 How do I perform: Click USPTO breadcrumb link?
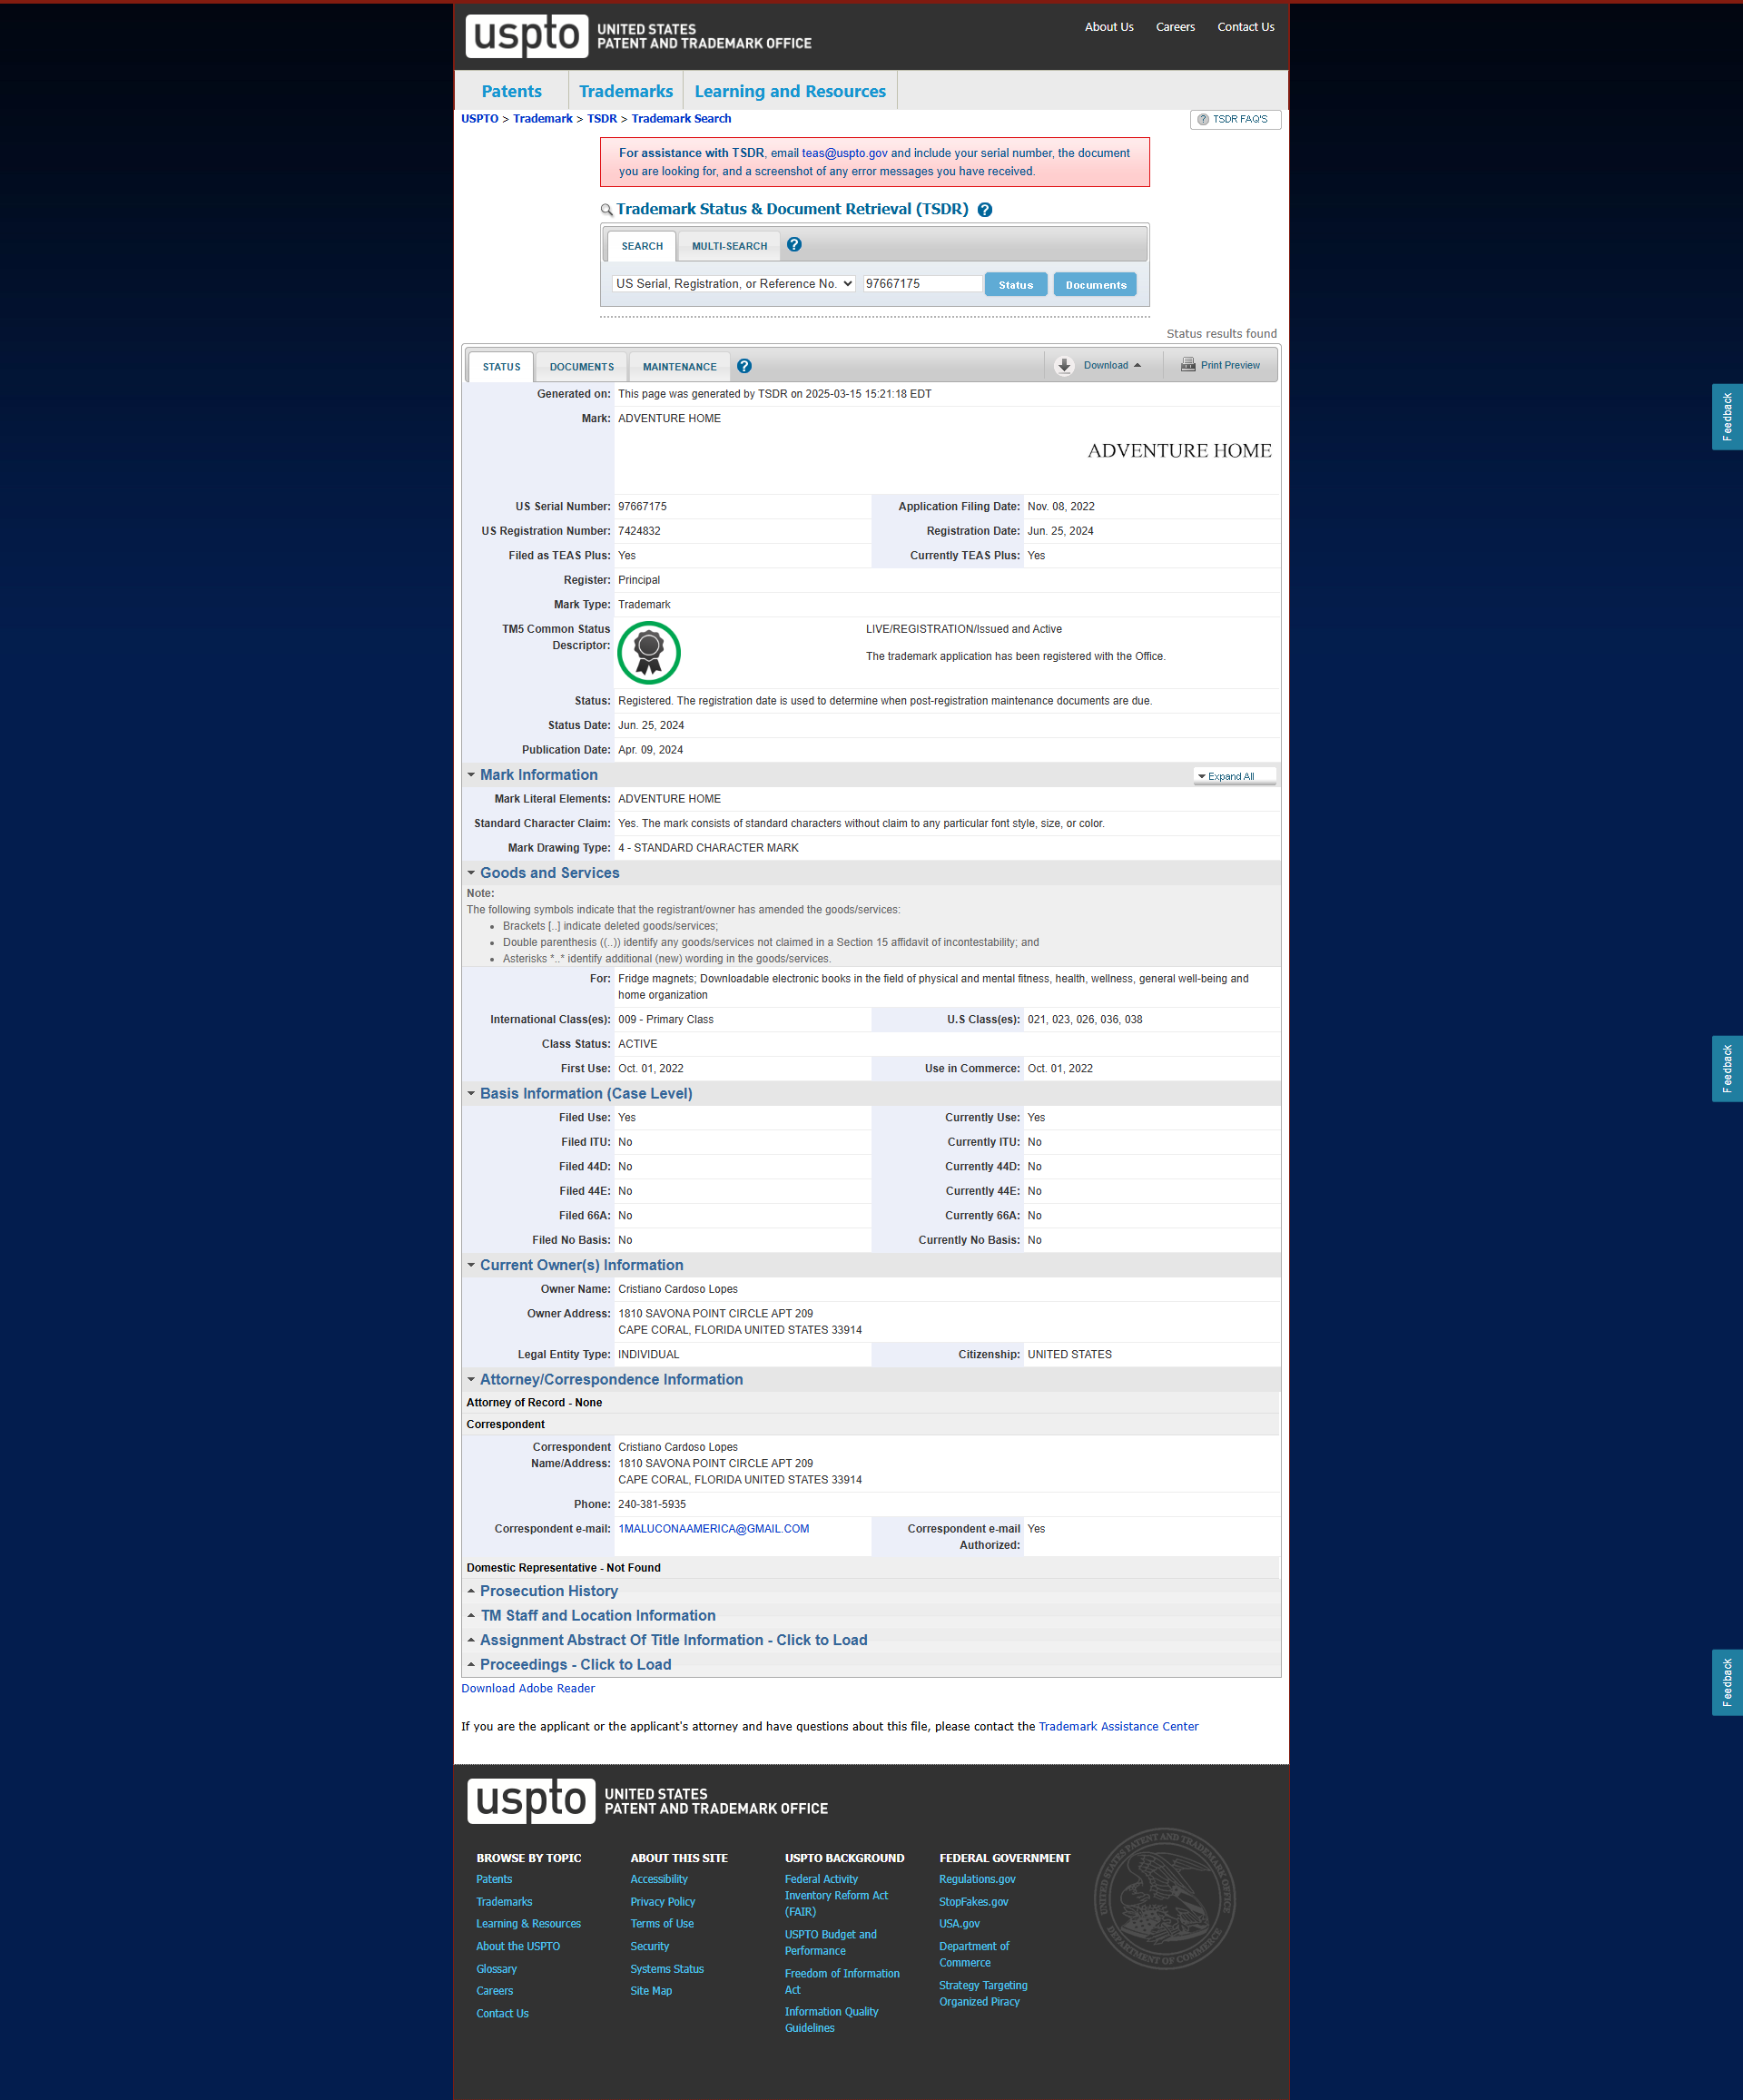(x=479, y=119)
